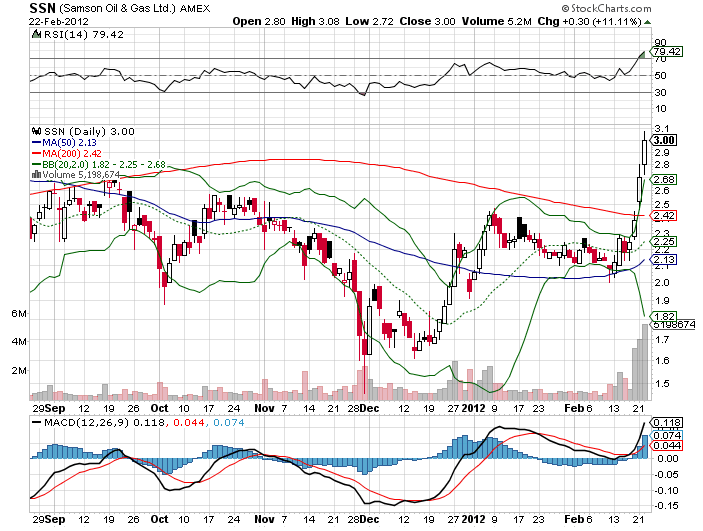Click the RSI(14) 79.42 legend text
The height and width of the screenshot is (531, 703).
pos(83,35)
